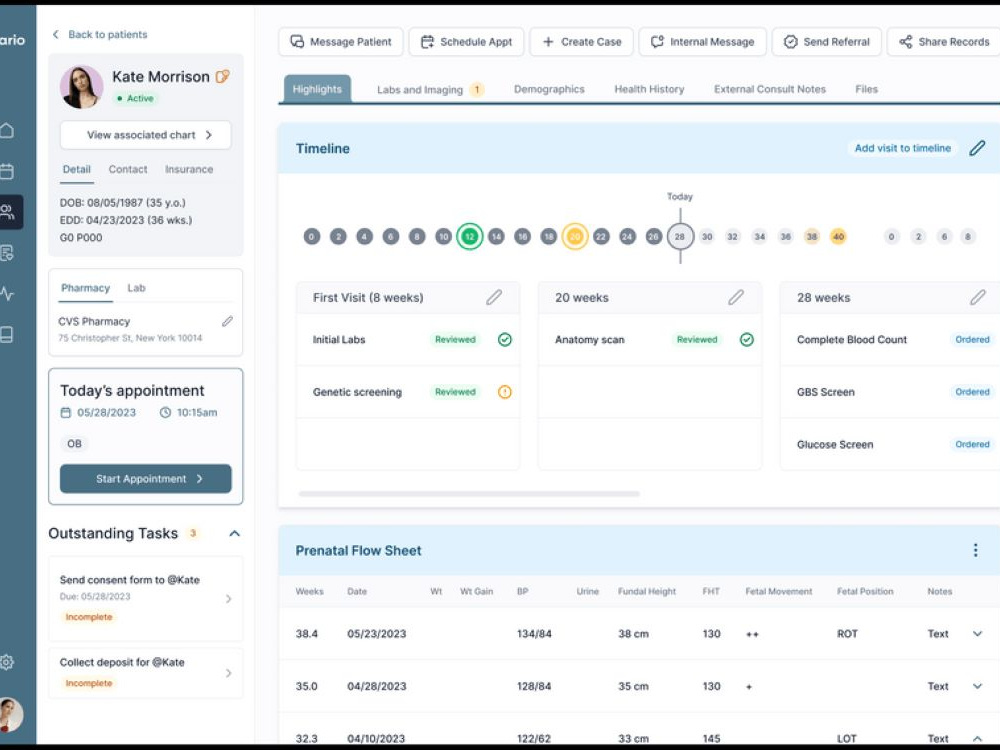The width and height of the screenshot is (1000, 750).
Task: Switch to Files tab
Action: click(866, 89)
